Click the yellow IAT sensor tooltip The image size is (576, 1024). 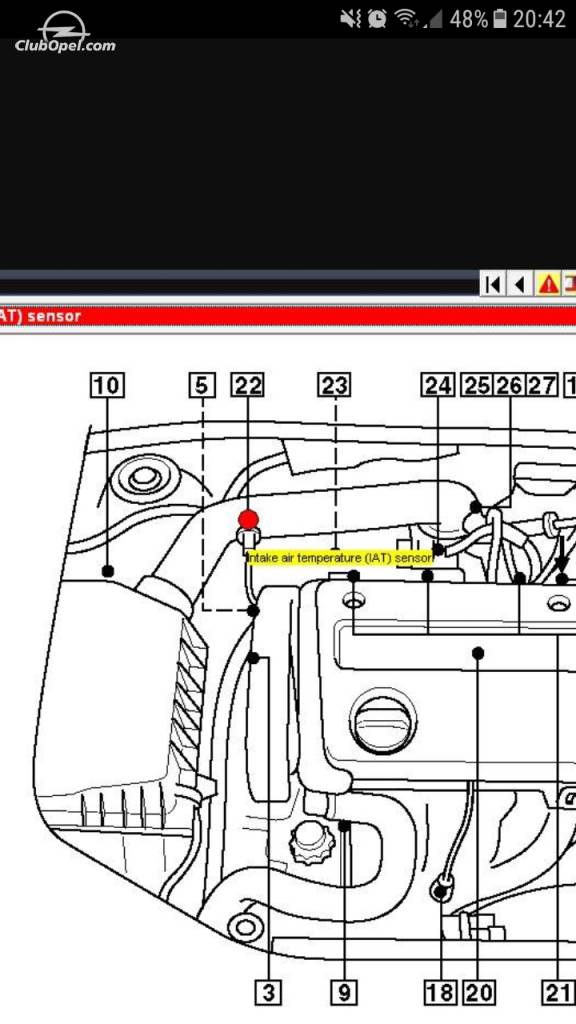pos(340,558)
